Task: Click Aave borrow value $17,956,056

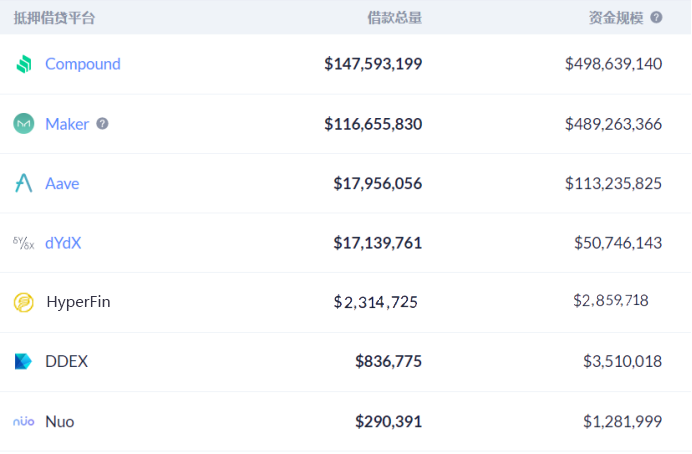Action: click(378, 184)
